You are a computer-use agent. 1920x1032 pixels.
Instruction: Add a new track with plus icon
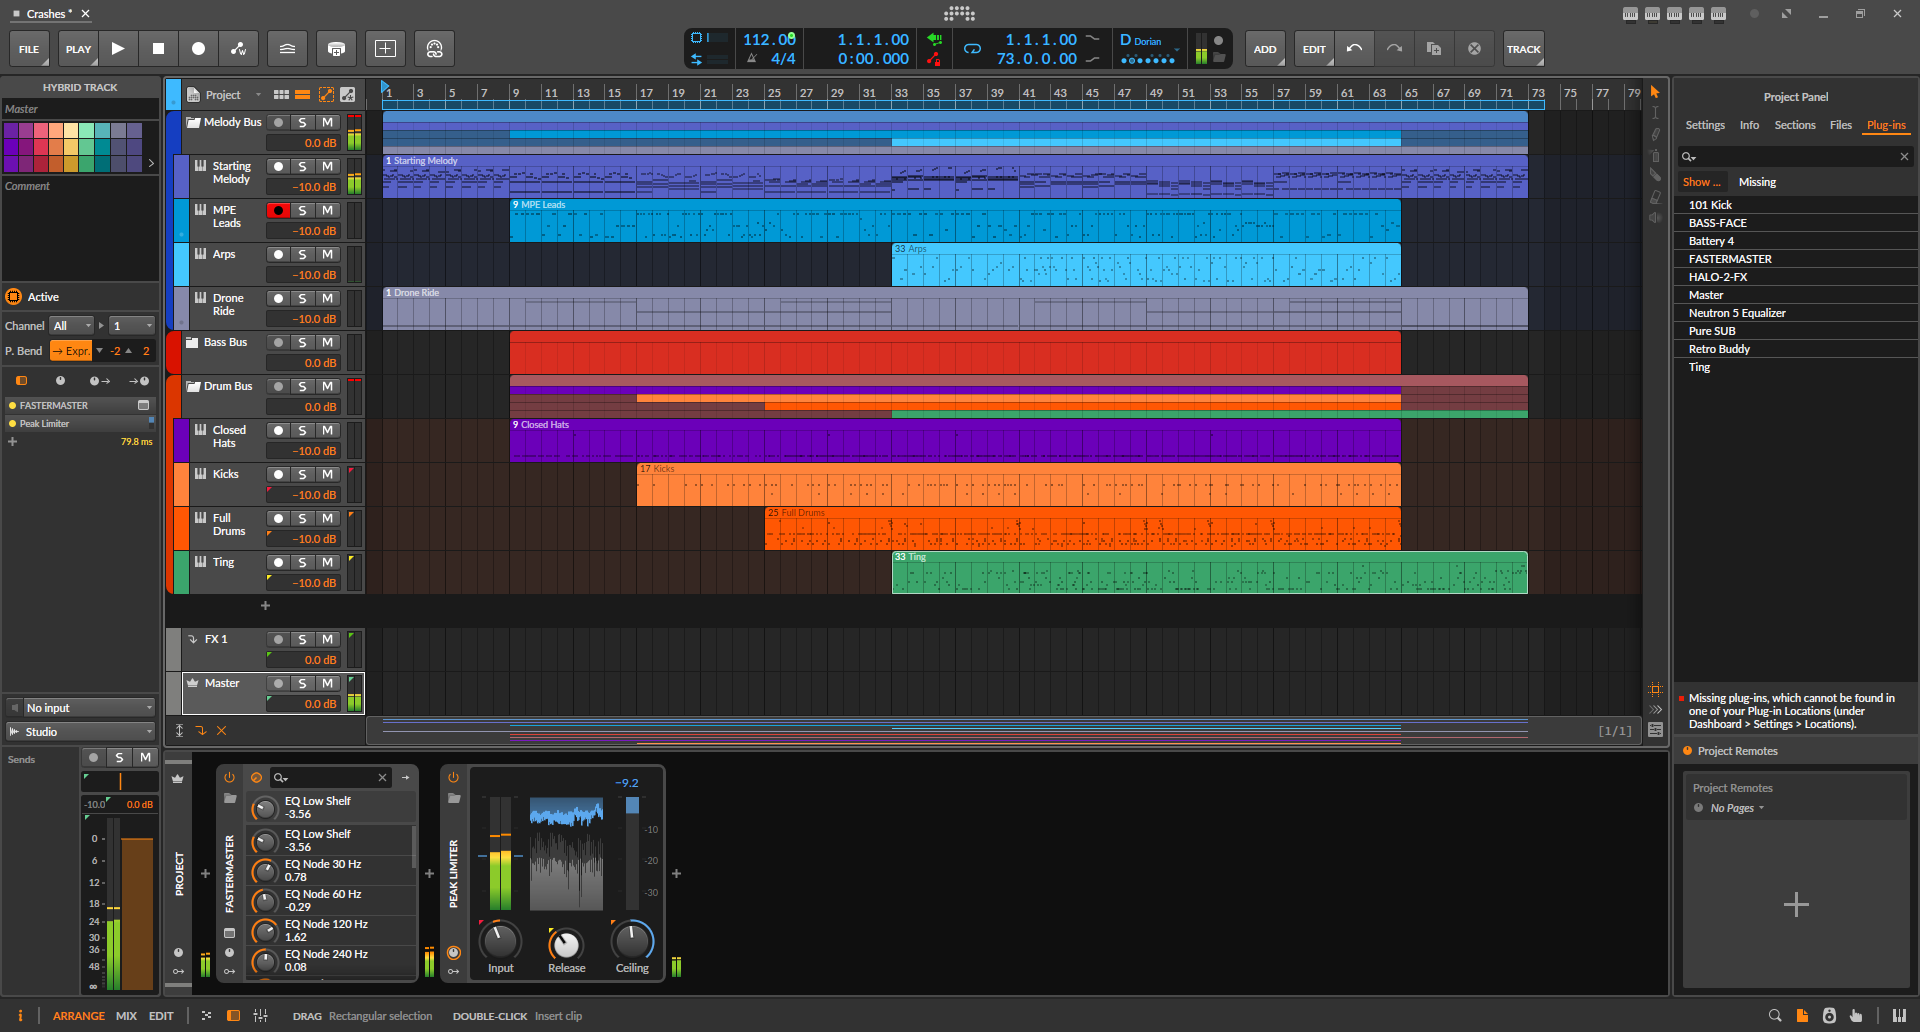pyautogui.click(x=265, y=605)
